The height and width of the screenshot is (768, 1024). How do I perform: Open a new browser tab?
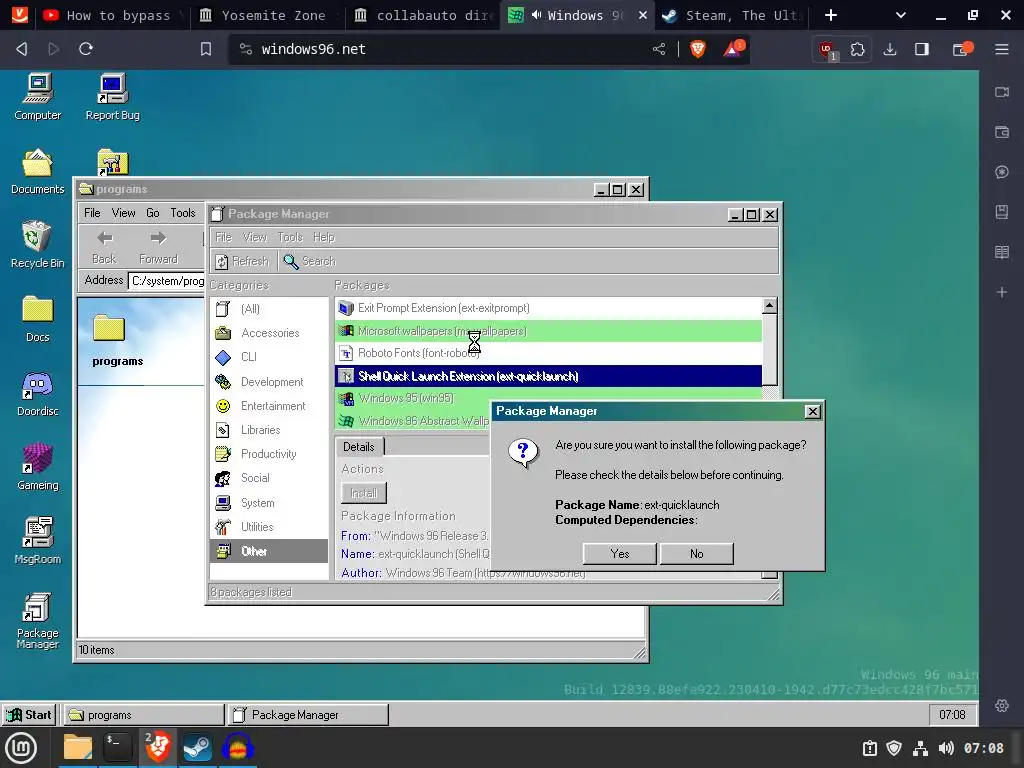(x=831, y=15)
